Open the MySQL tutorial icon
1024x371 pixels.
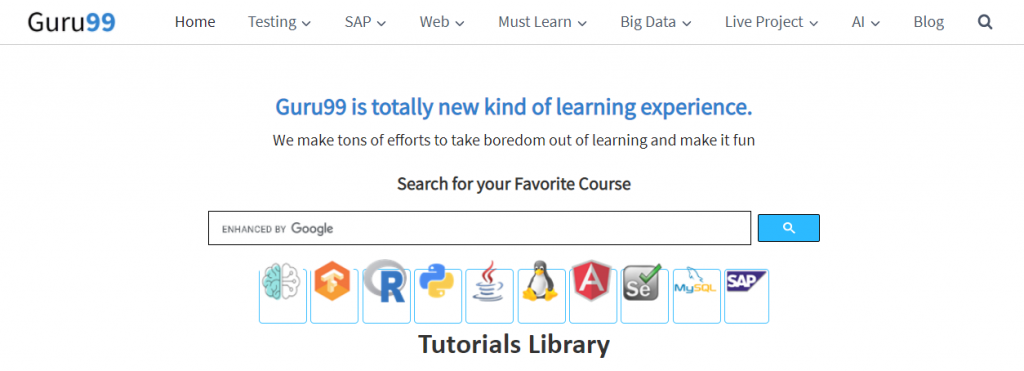pyautogui.click(x=697, y=296)
